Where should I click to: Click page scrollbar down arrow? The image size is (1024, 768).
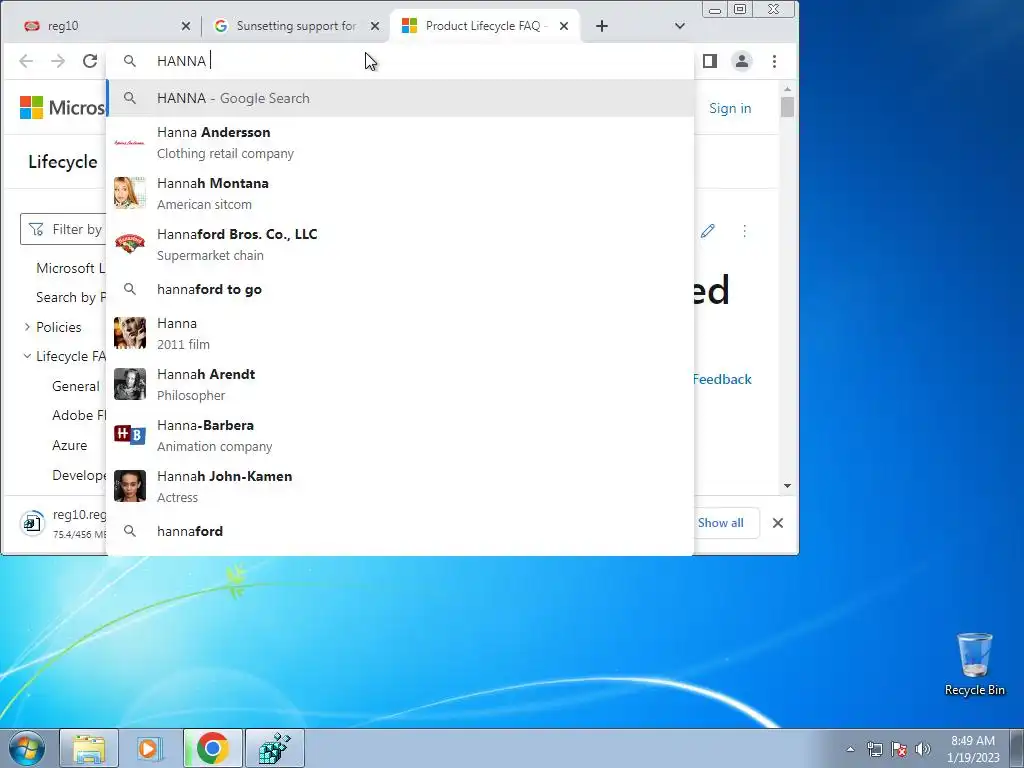[x=787, y=486]
